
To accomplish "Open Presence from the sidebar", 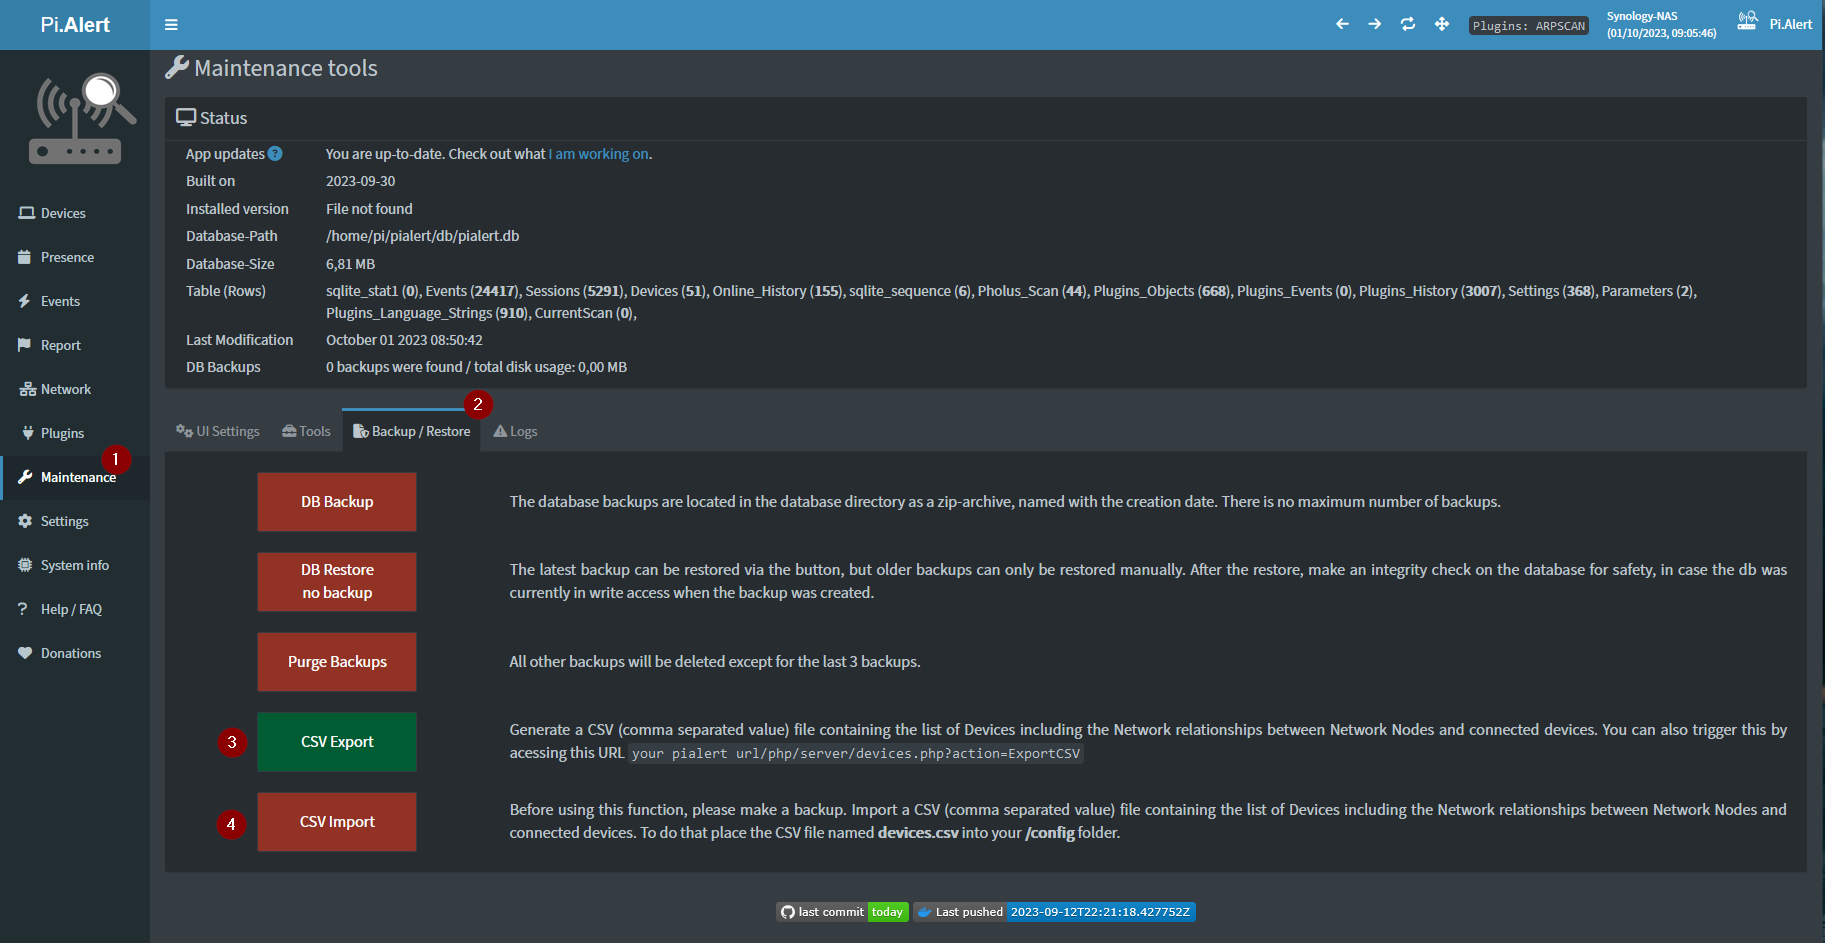I will click(67, 257).
